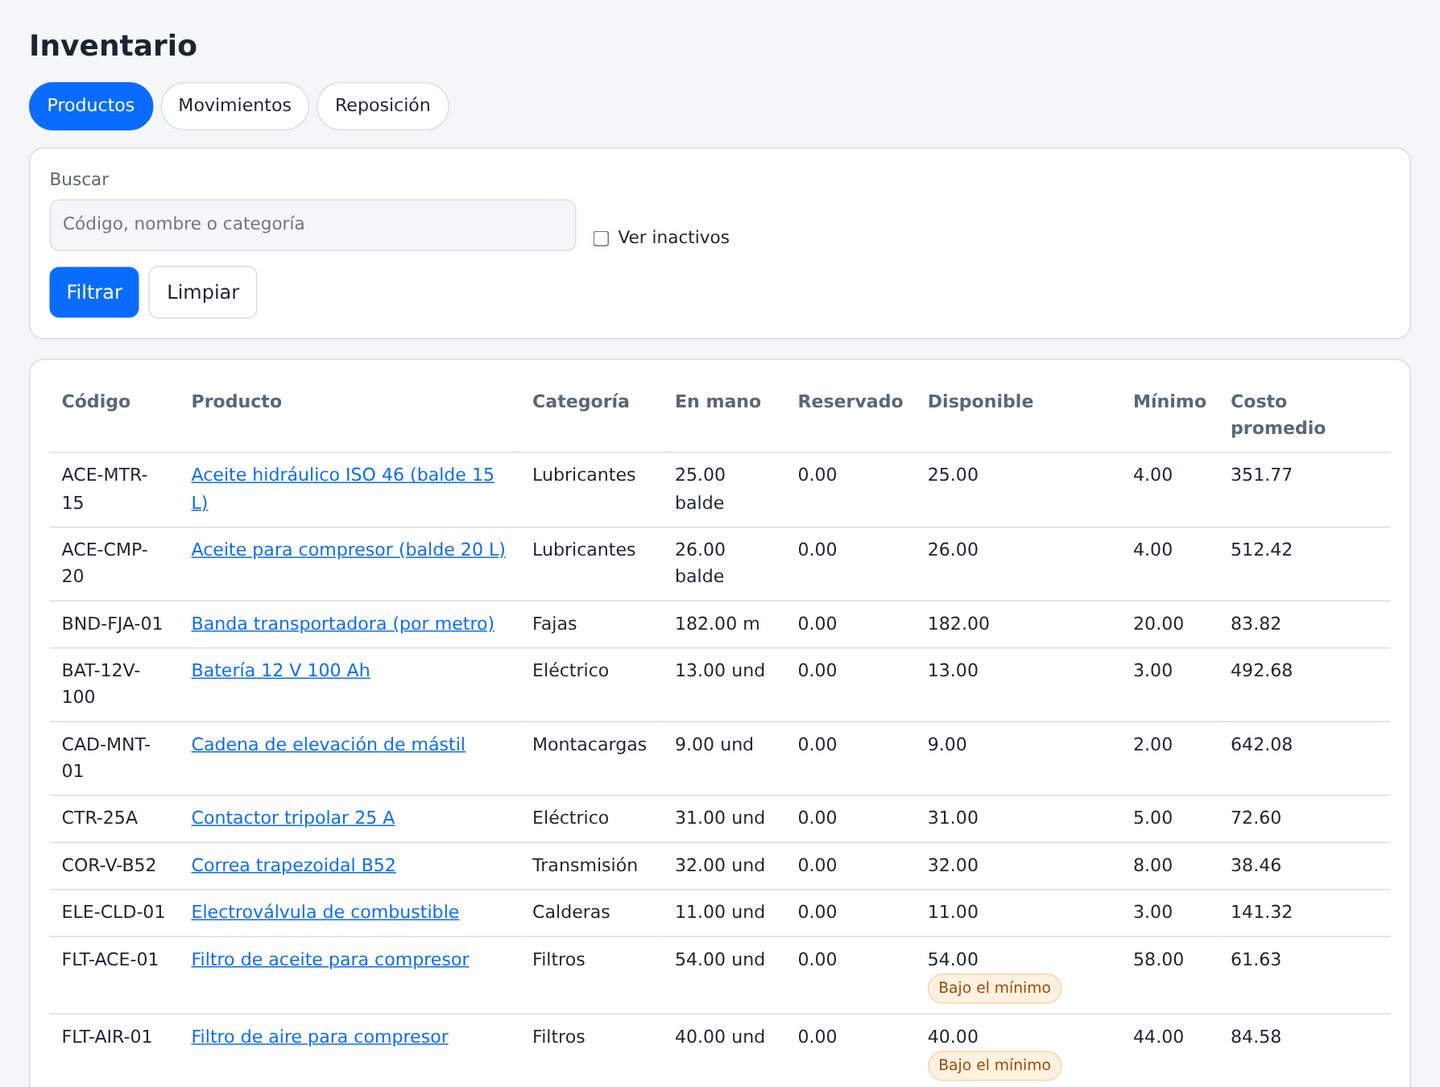Open Correa trapezoidal B52 link
1440x1087 pixels.
(x=293, y=865)
